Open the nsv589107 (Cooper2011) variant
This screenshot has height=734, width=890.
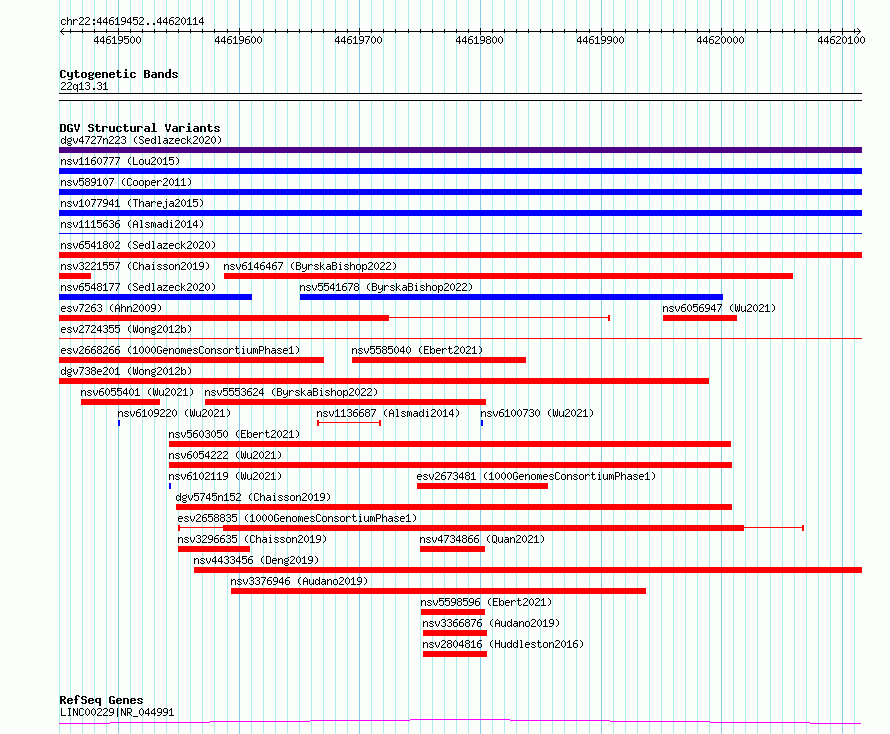click(x=126, y=182)
